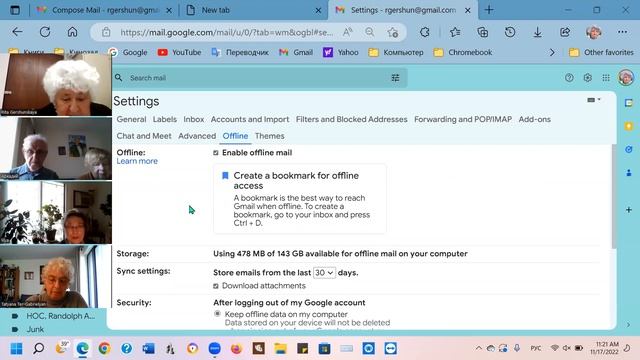640x360 pixels.
Task: Open Google bookmark in favorites bar
Action: click(128, 52)
